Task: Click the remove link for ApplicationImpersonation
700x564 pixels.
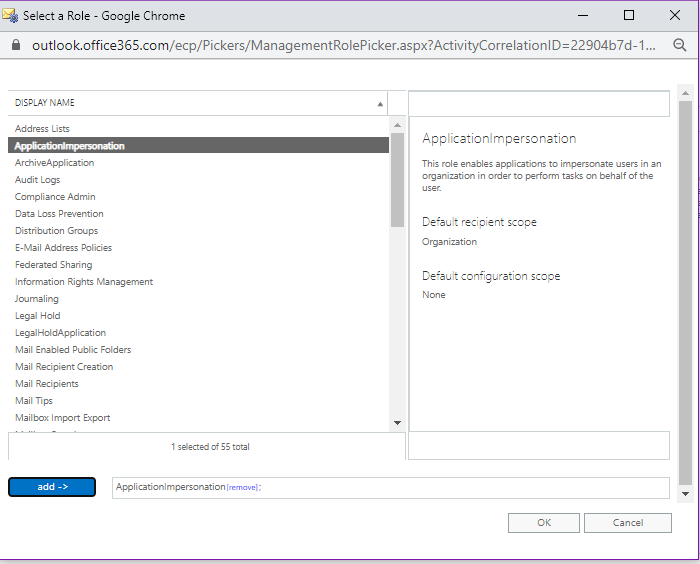Action: pyautogui.click(x=242, y=487)
